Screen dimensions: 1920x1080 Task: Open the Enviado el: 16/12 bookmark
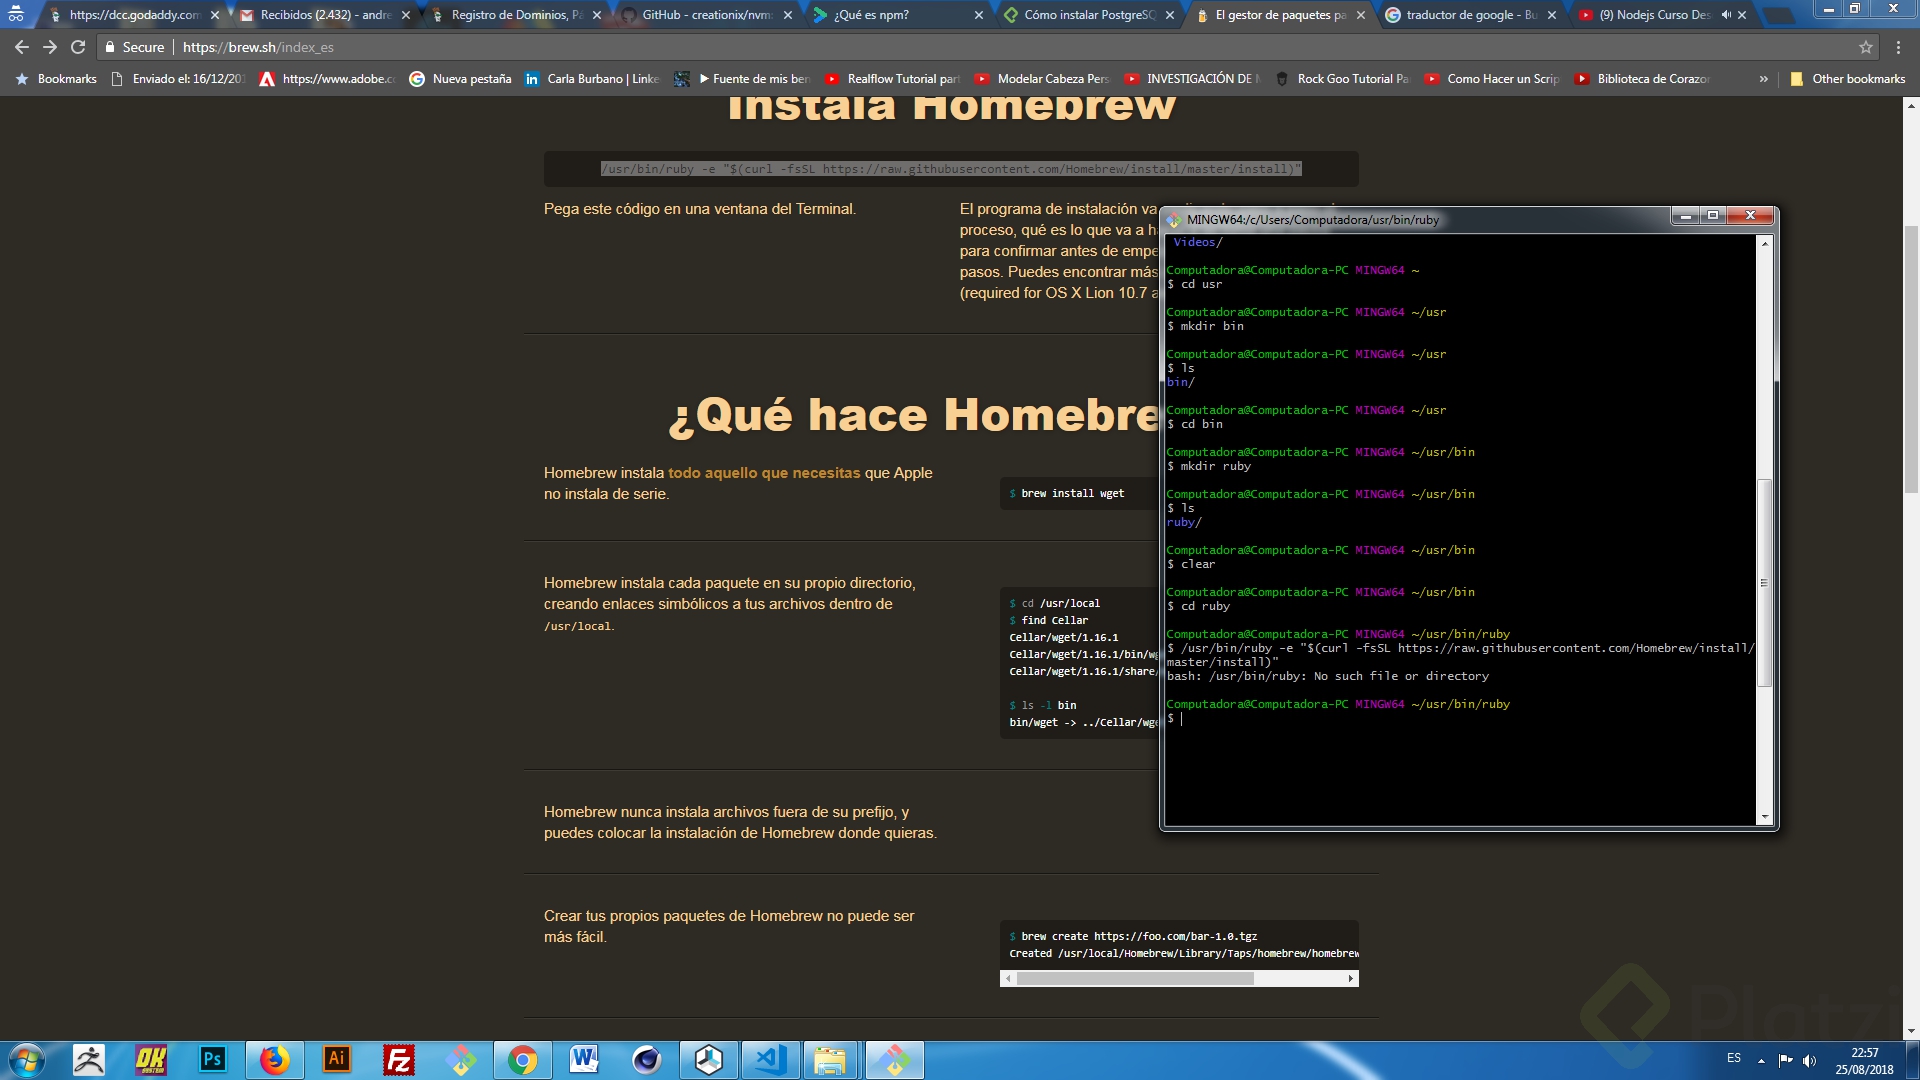coord(178,79)
